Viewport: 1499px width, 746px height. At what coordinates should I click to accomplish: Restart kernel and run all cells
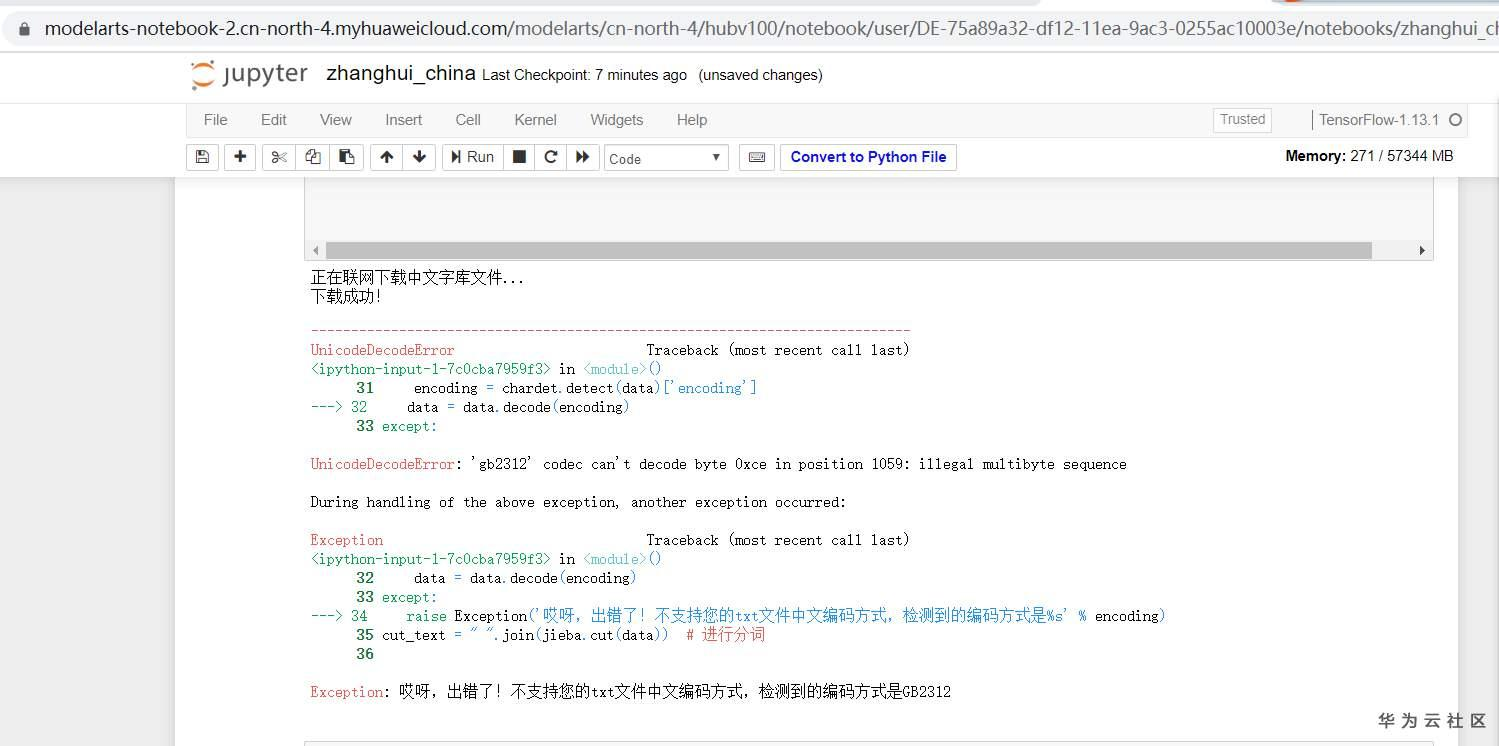click(x=583, y=157)
